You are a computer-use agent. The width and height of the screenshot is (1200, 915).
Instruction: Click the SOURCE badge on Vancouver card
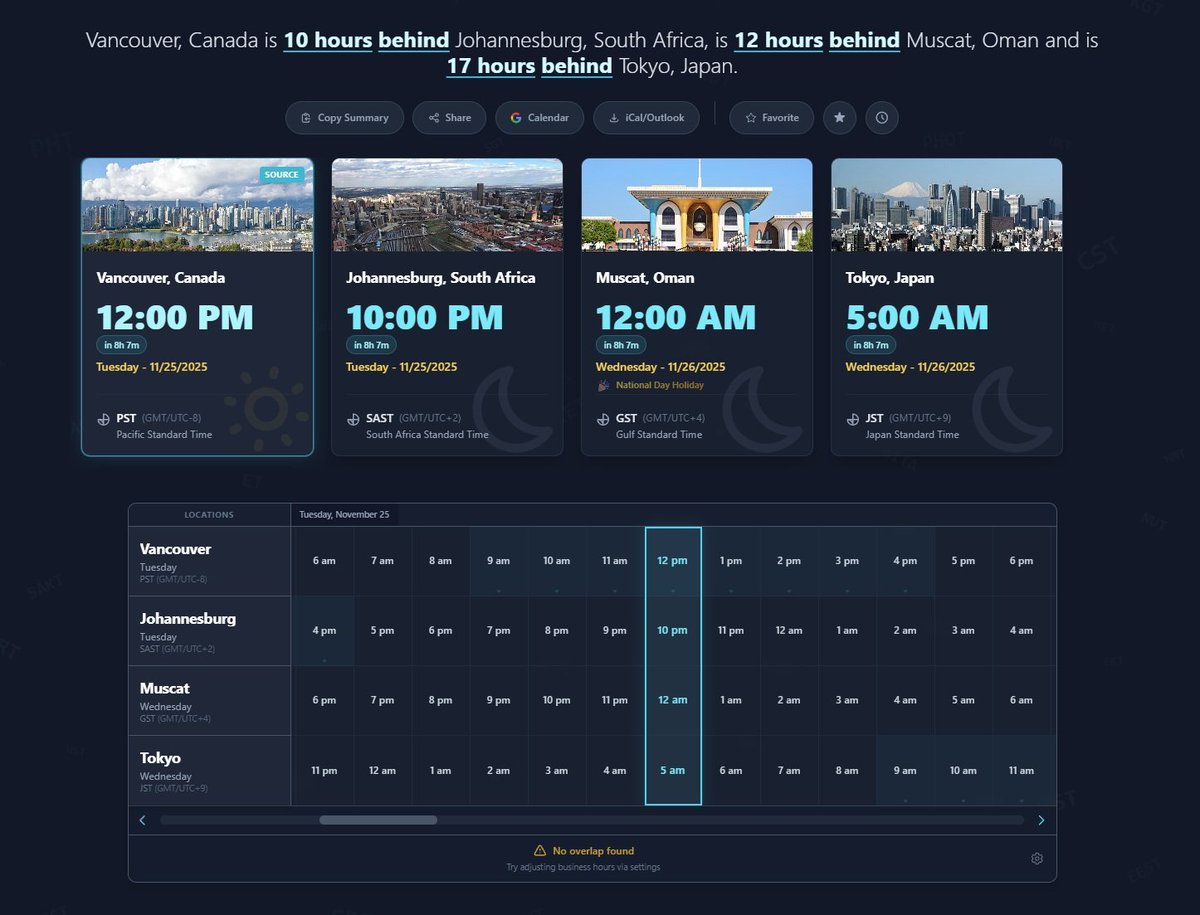281,174
